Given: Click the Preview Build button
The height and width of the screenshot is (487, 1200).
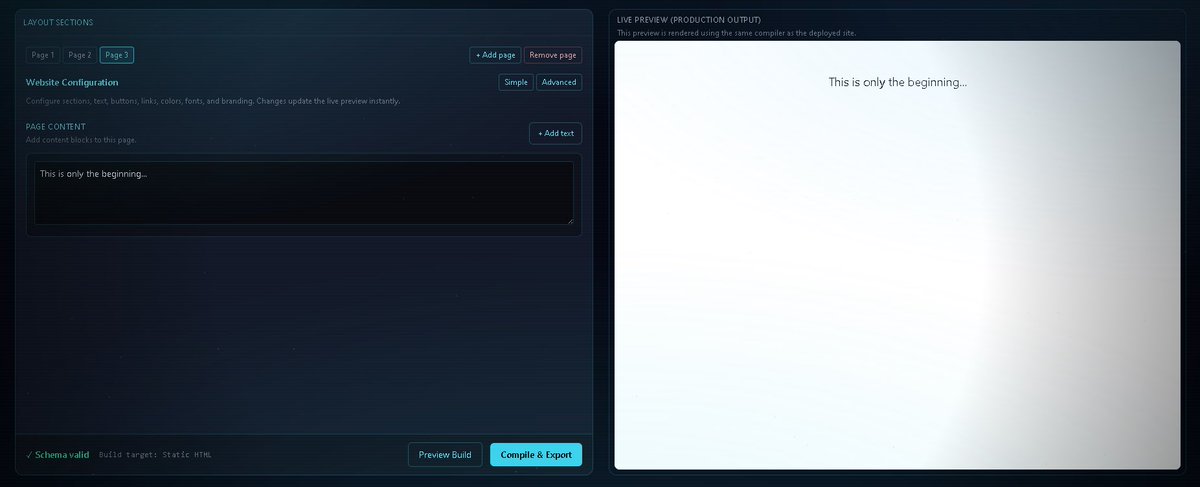Looking at the screenshot, I should point(445,455).
